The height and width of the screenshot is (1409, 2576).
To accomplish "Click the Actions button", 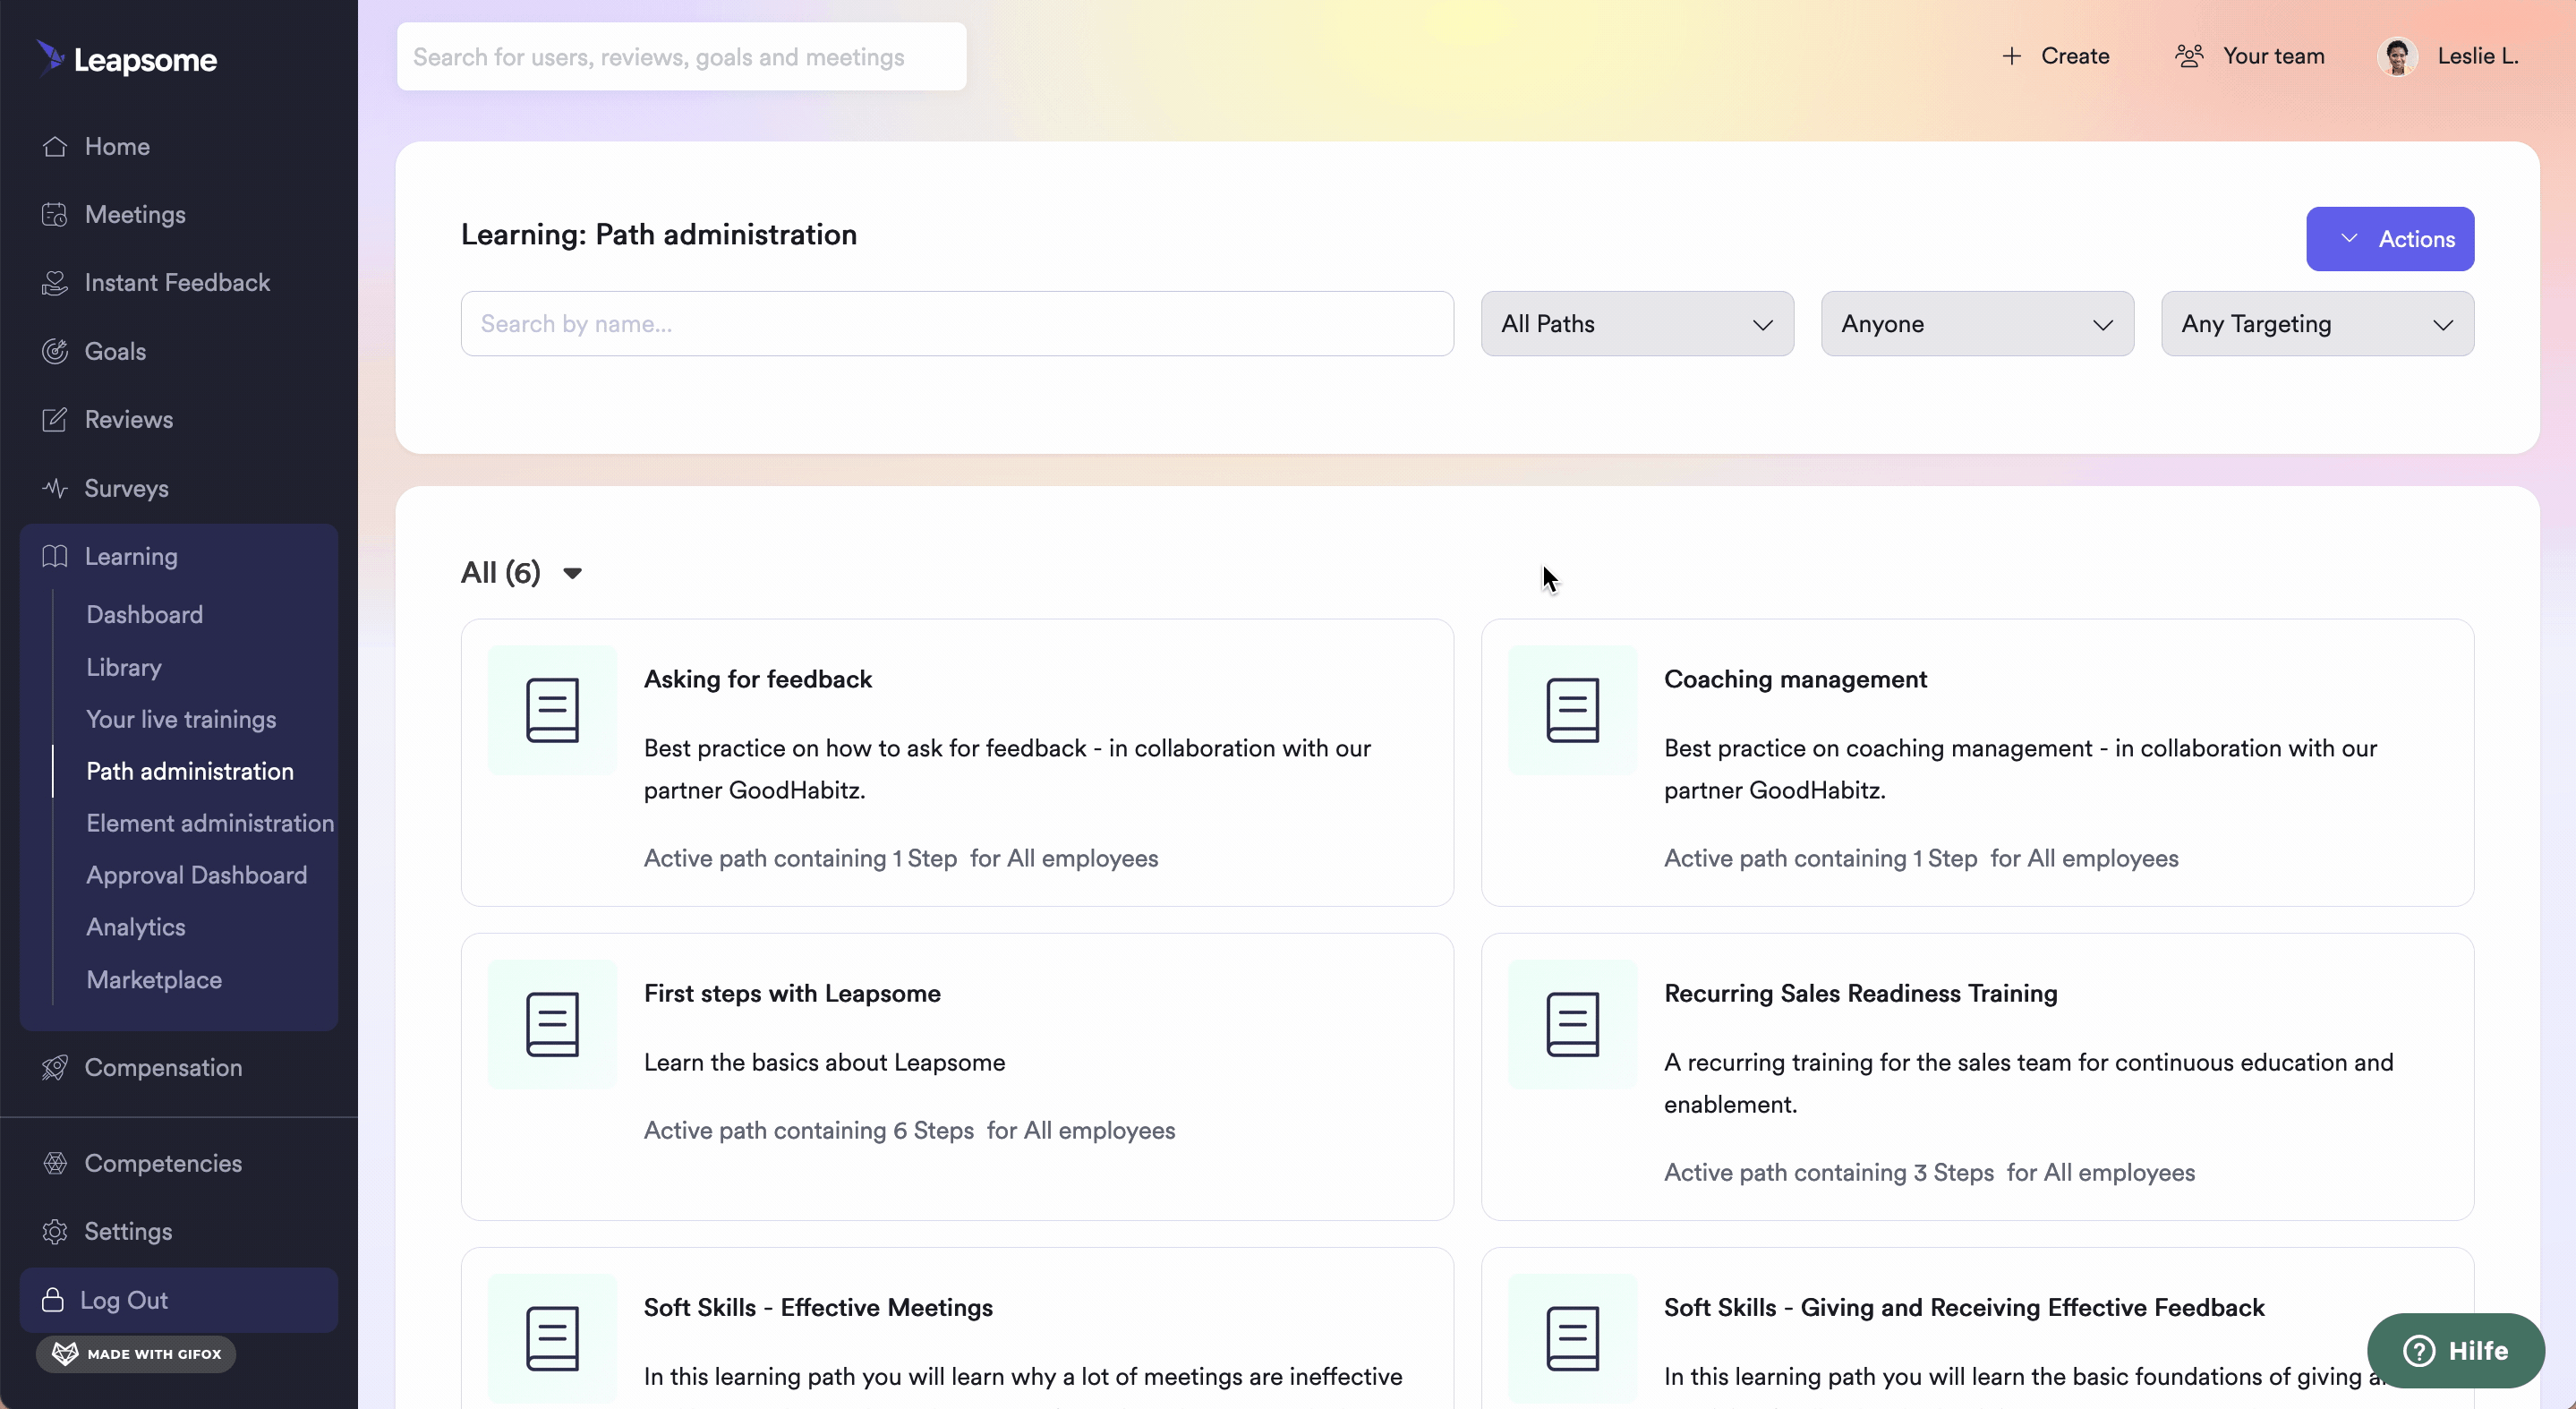I will pos(2390,239).
